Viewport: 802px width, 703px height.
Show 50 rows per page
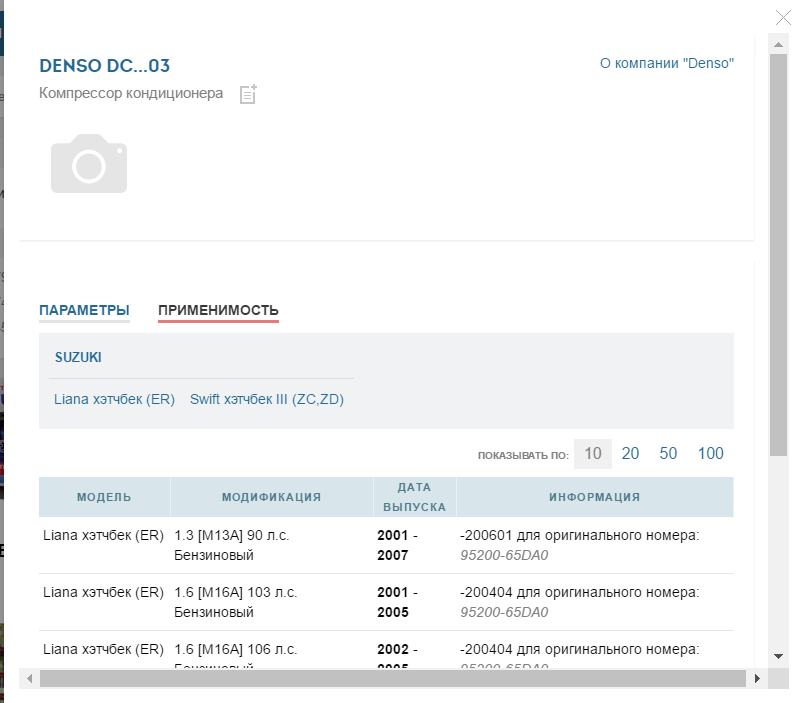click(x=668, y=454)
